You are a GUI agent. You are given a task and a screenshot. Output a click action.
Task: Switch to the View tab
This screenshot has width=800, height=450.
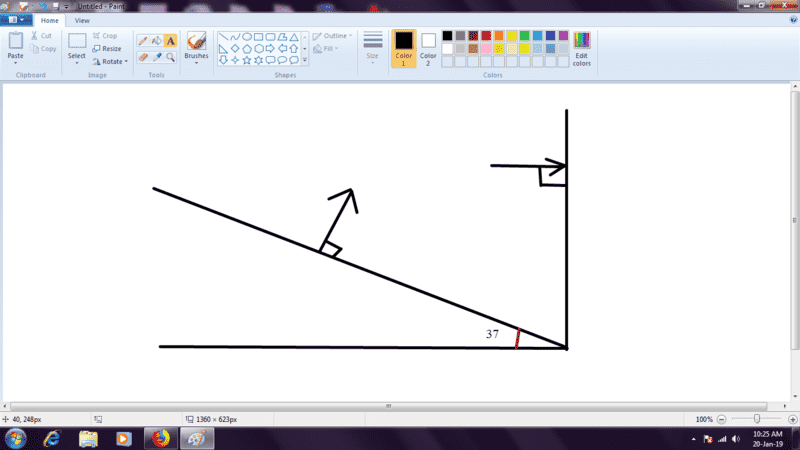82,20
